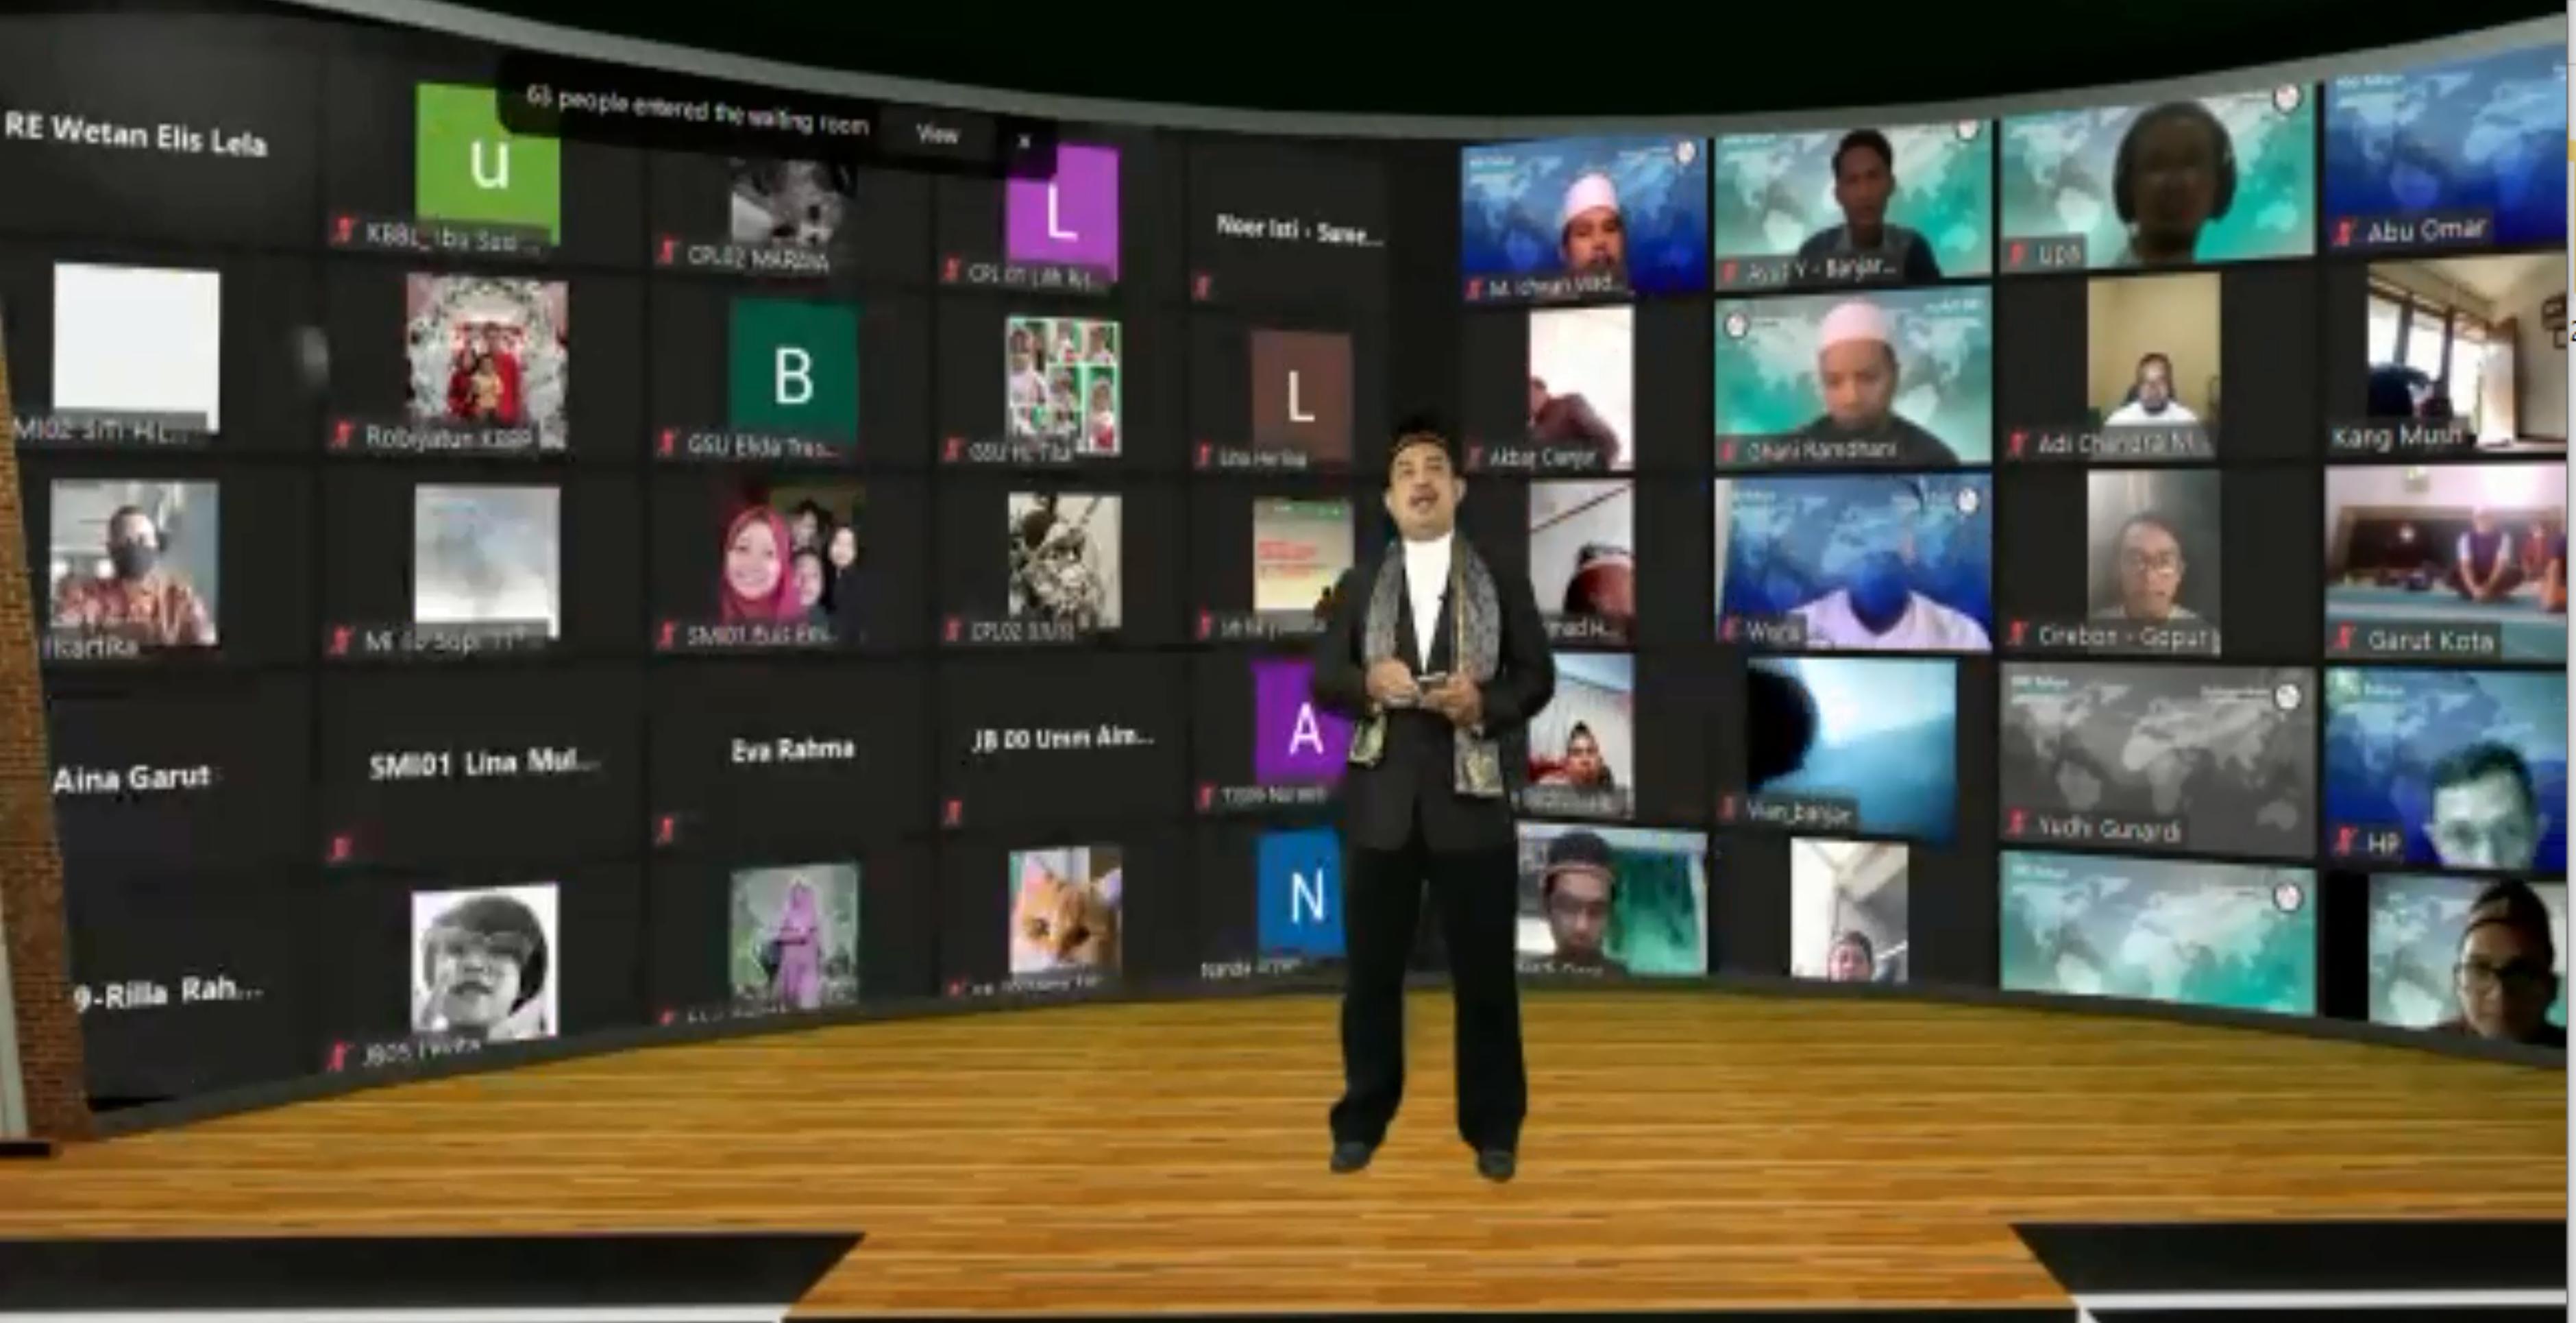Click the waiting room notification message text
The height and width of the screenshot is (1323, 2576).
tap(697, 111)
